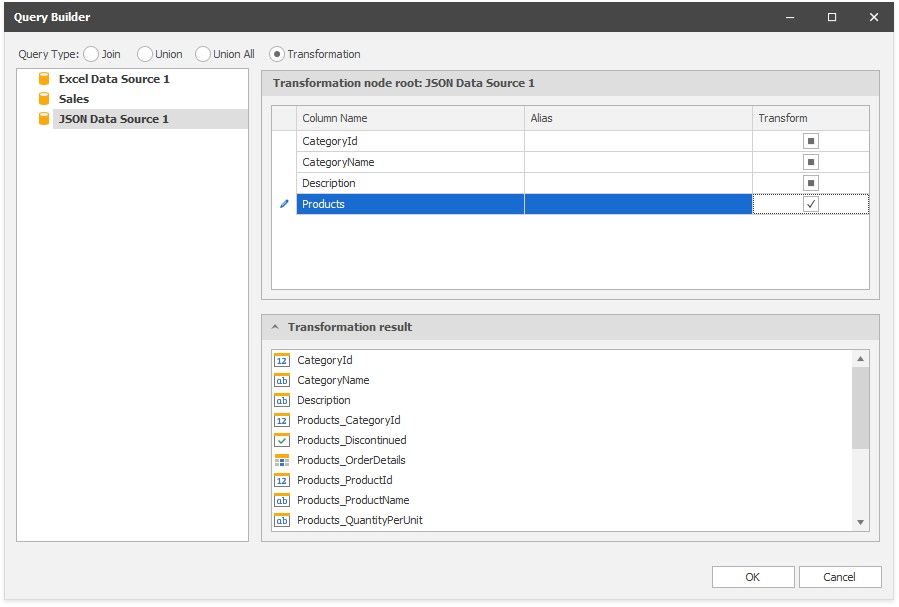Toggle Transform checkbox for CategoryId
899x607 pixels.
810,141
